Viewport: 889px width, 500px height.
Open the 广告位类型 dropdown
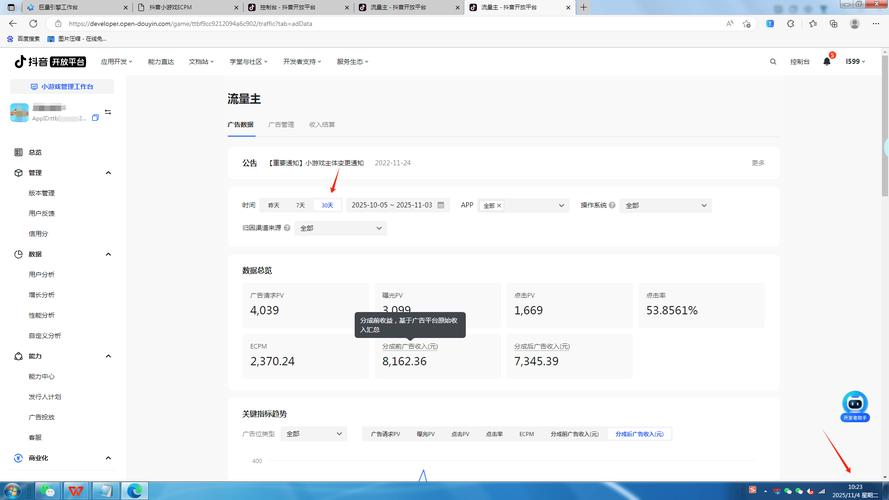pos(313,434)
